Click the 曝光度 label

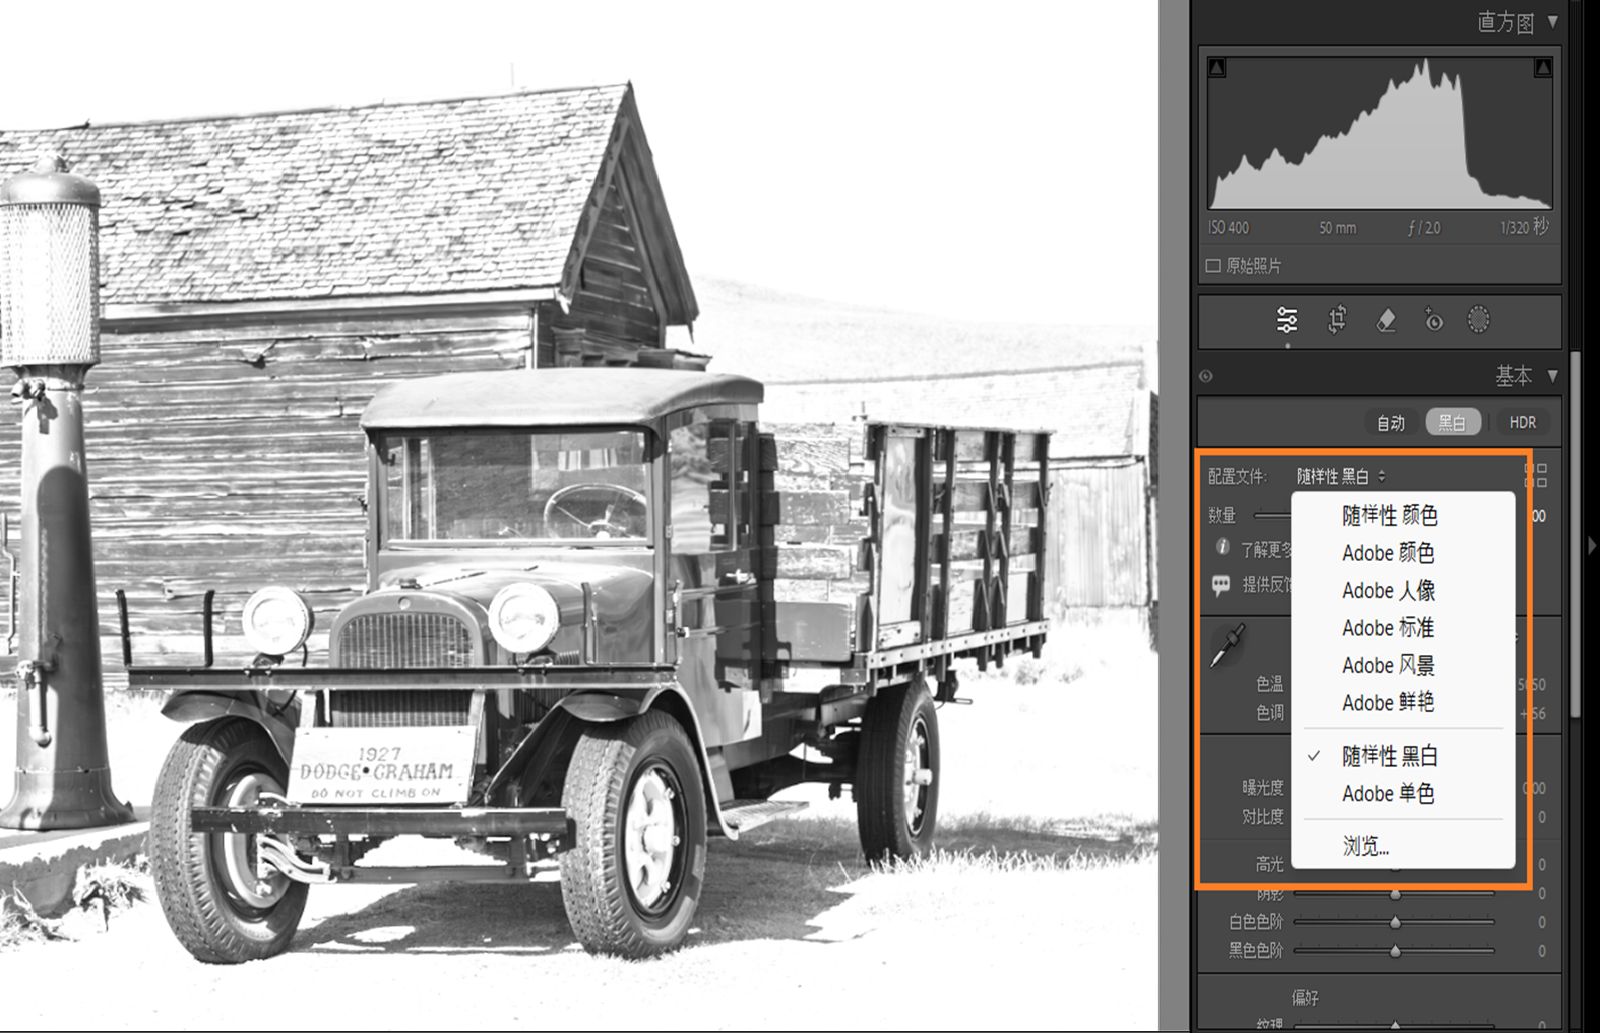pyautogui.click(x=1262, y=788)
